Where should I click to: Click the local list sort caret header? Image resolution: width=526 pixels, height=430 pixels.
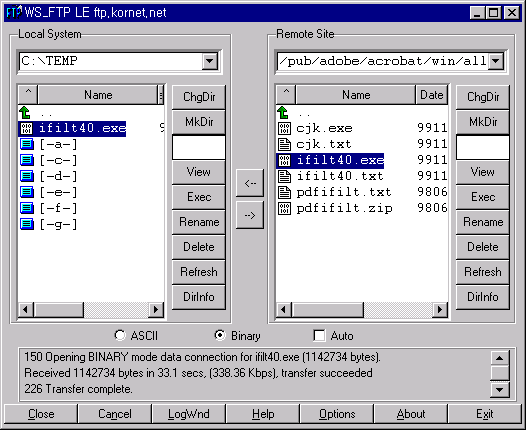28,95
